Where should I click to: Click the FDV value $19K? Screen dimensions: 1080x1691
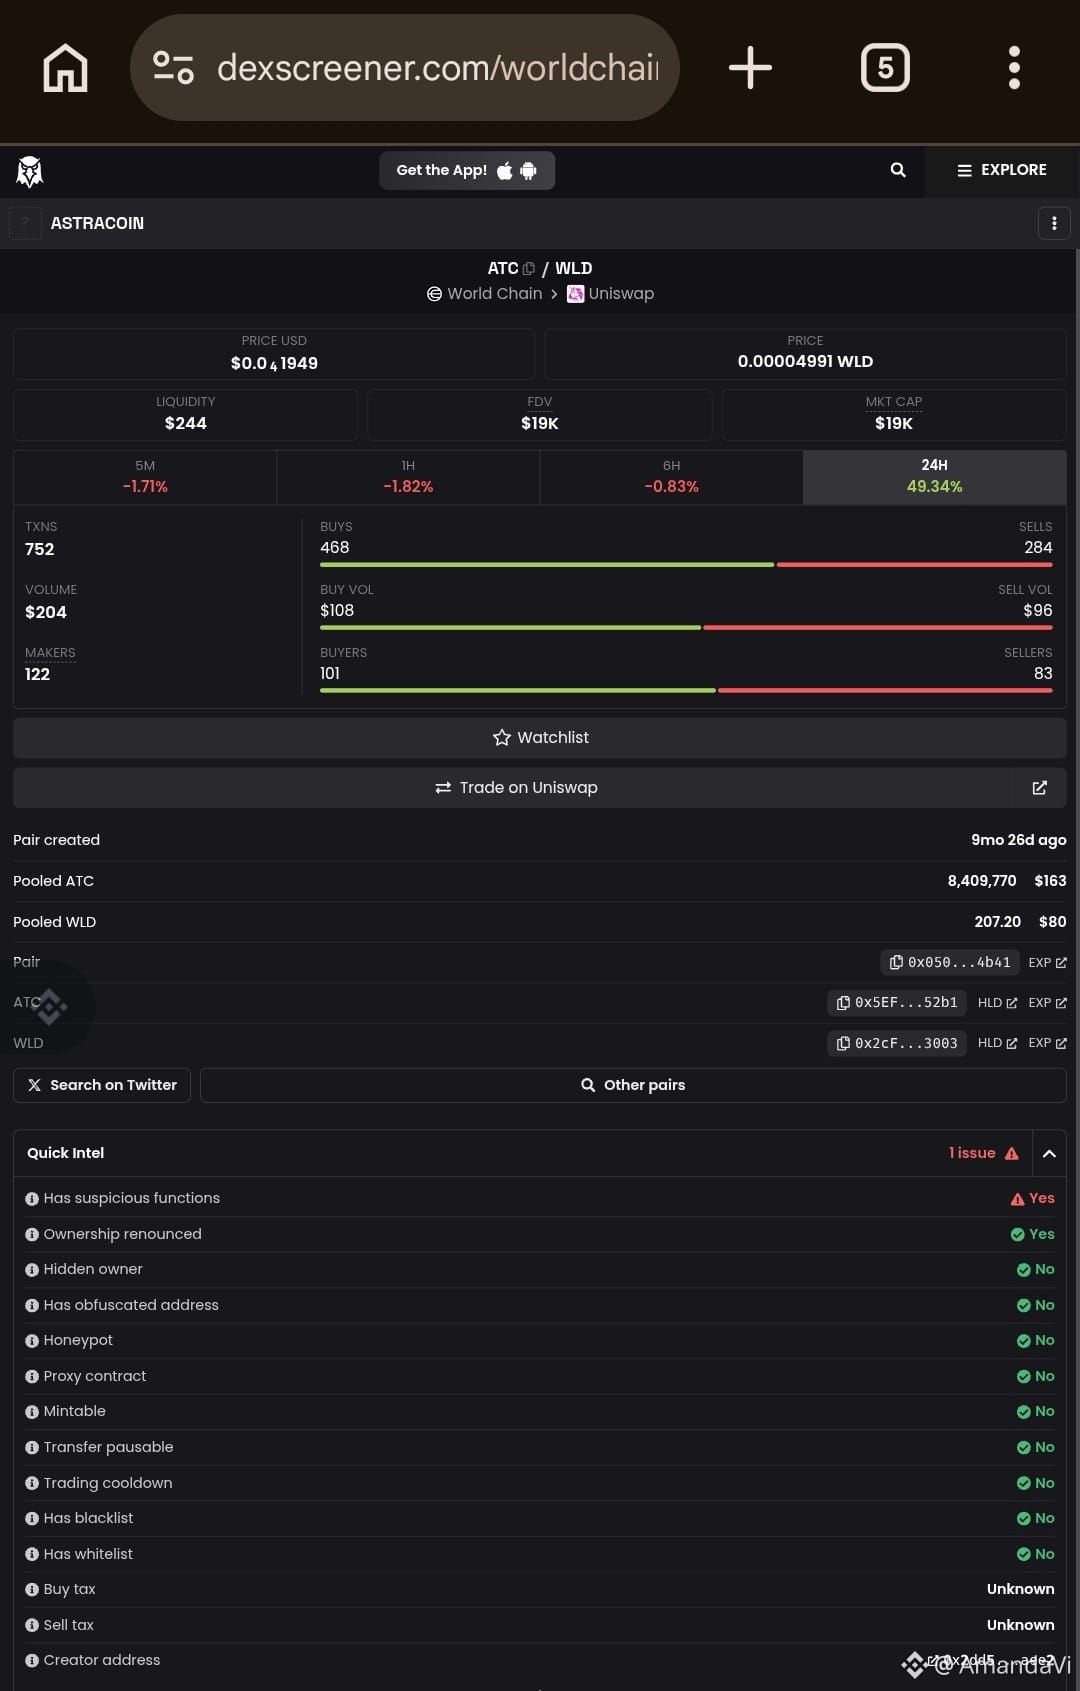tap(540, 423)
